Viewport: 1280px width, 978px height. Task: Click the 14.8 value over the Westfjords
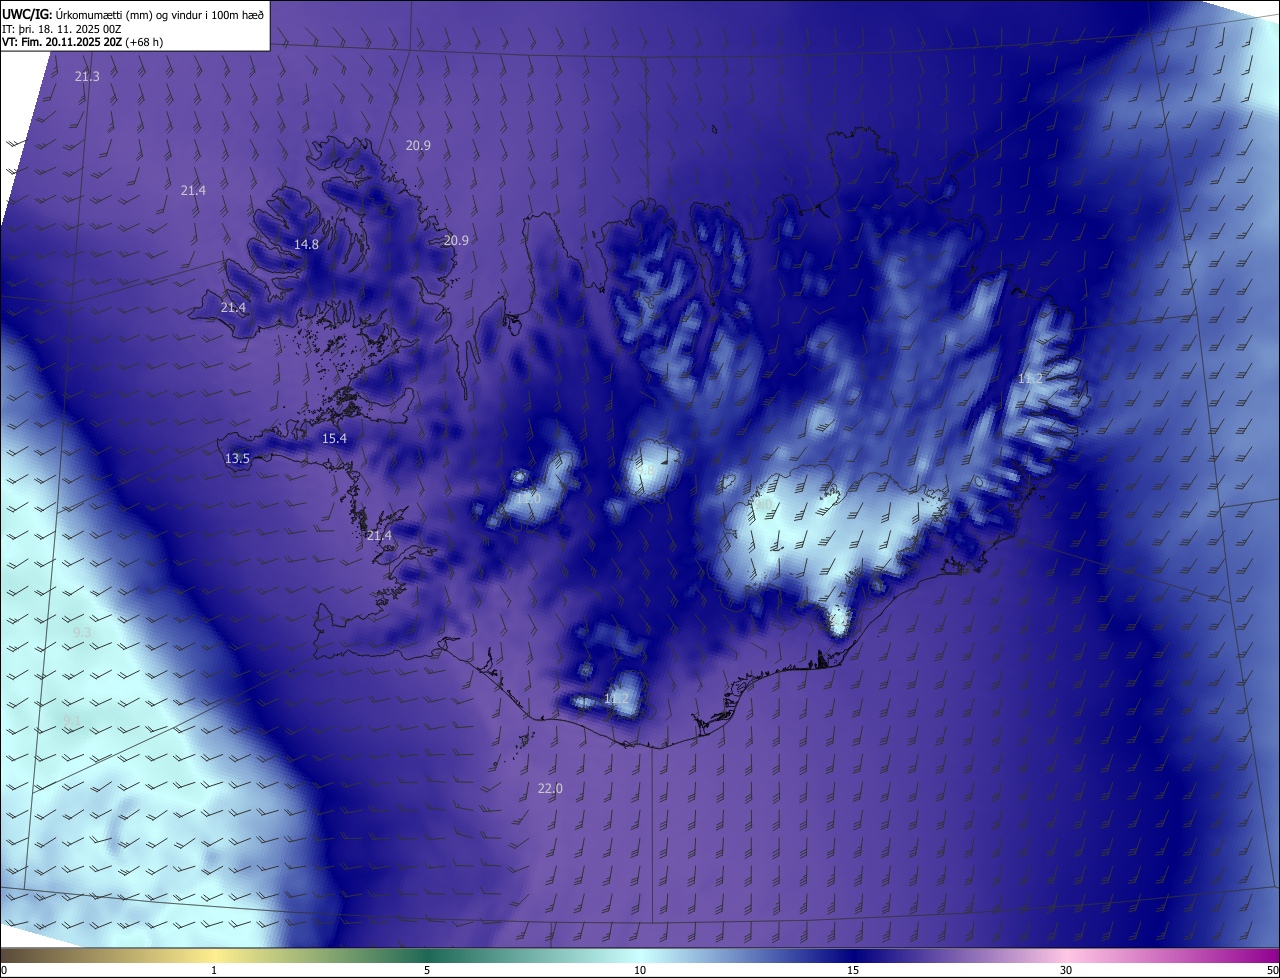pyautogui.click(x=306, y=245)
